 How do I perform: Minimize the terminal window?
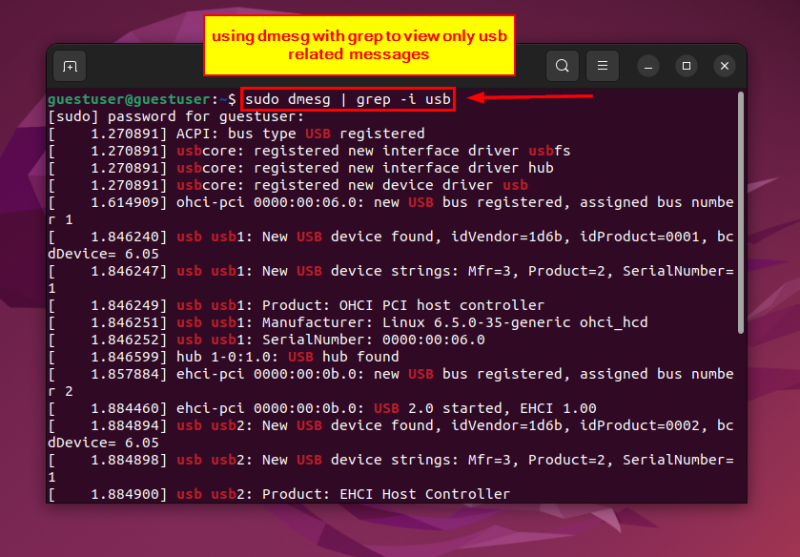point(648,66)
